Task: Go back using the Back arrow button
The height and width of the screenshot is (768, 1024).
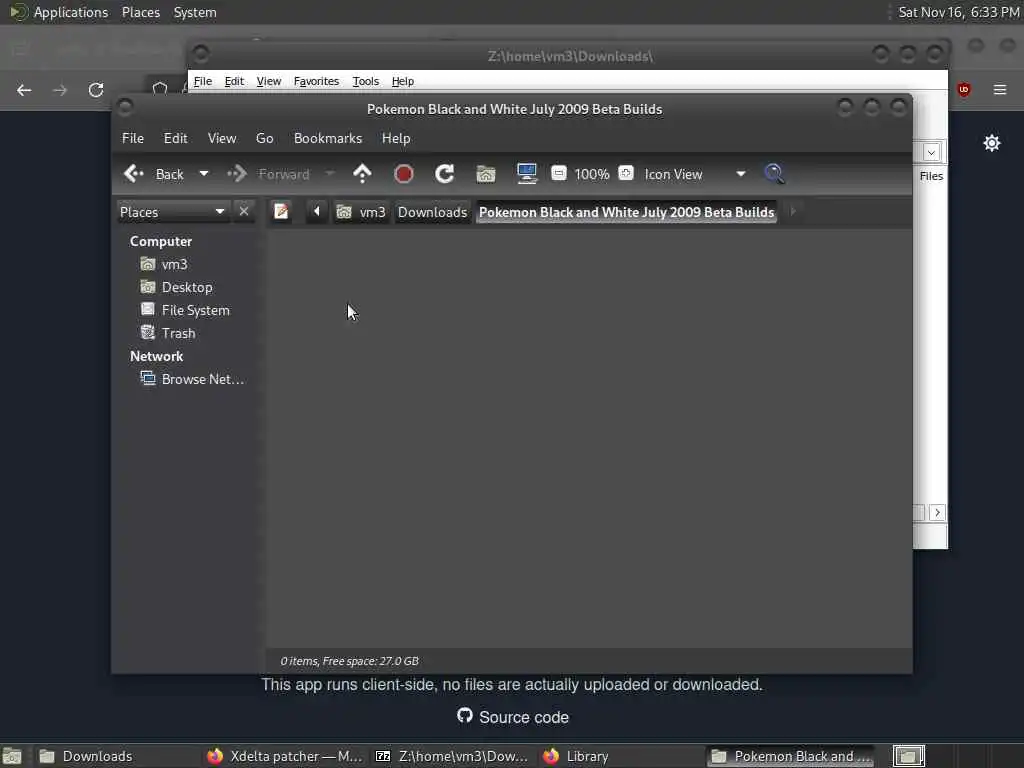Action: [x=154, y=174]
